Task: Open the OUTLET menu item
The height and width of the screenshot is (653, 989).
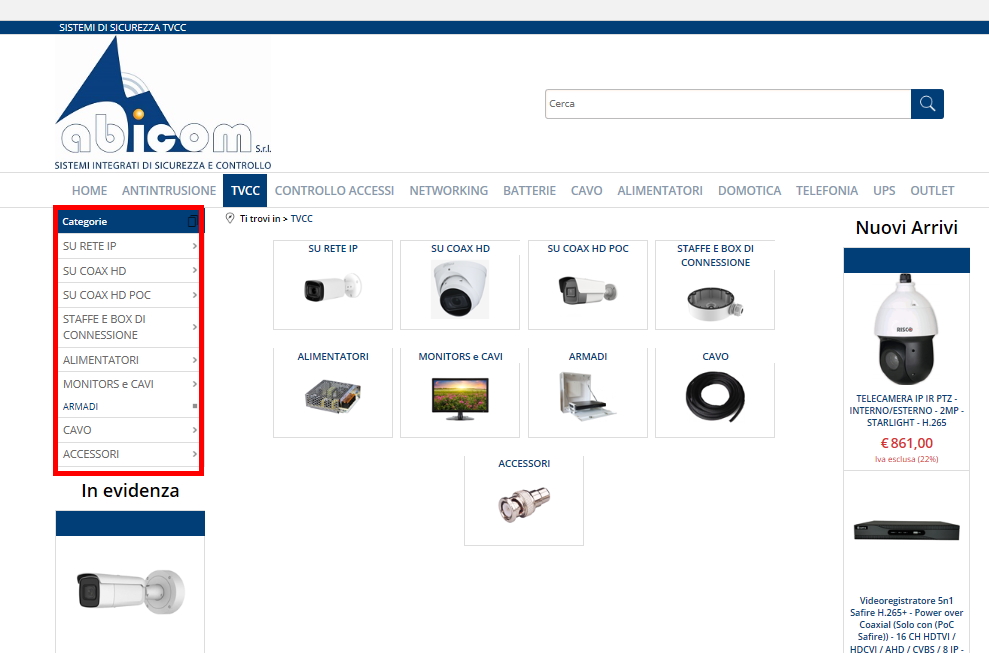Action: click(x=932, y=191)
